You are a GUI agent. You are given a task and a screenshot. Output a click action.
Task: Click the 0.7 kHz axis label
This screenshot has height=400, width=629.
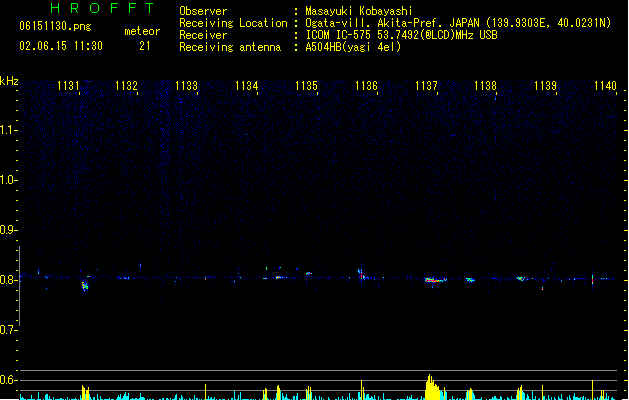[x=8, y=330]
